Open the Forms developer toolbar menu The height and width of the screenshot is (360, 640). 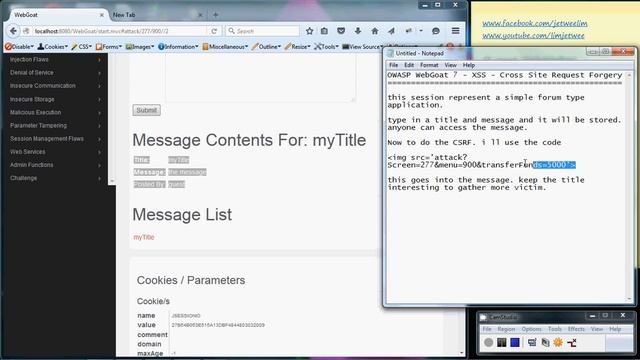[109, 47]
